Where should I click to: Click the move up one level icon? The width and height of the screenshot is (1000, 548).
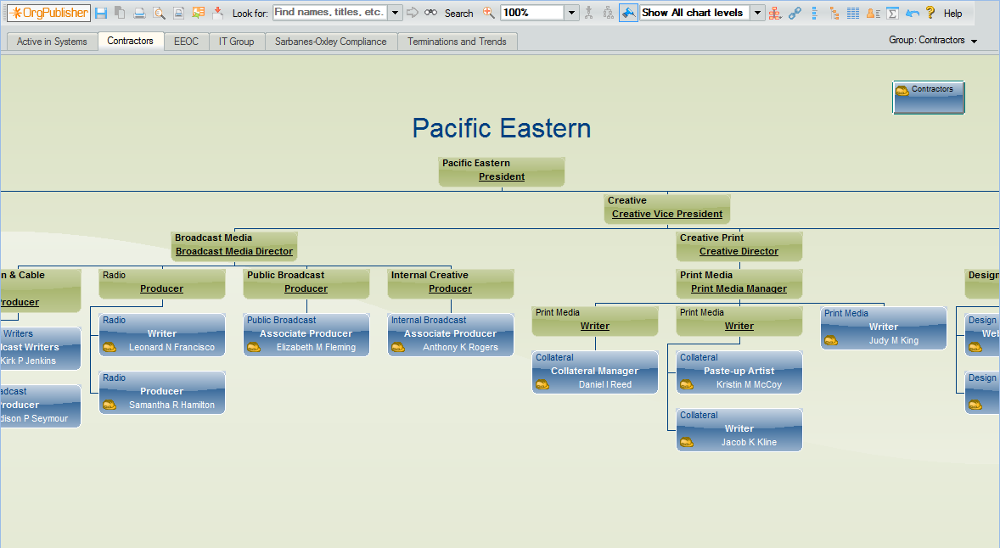pos(589,13)
